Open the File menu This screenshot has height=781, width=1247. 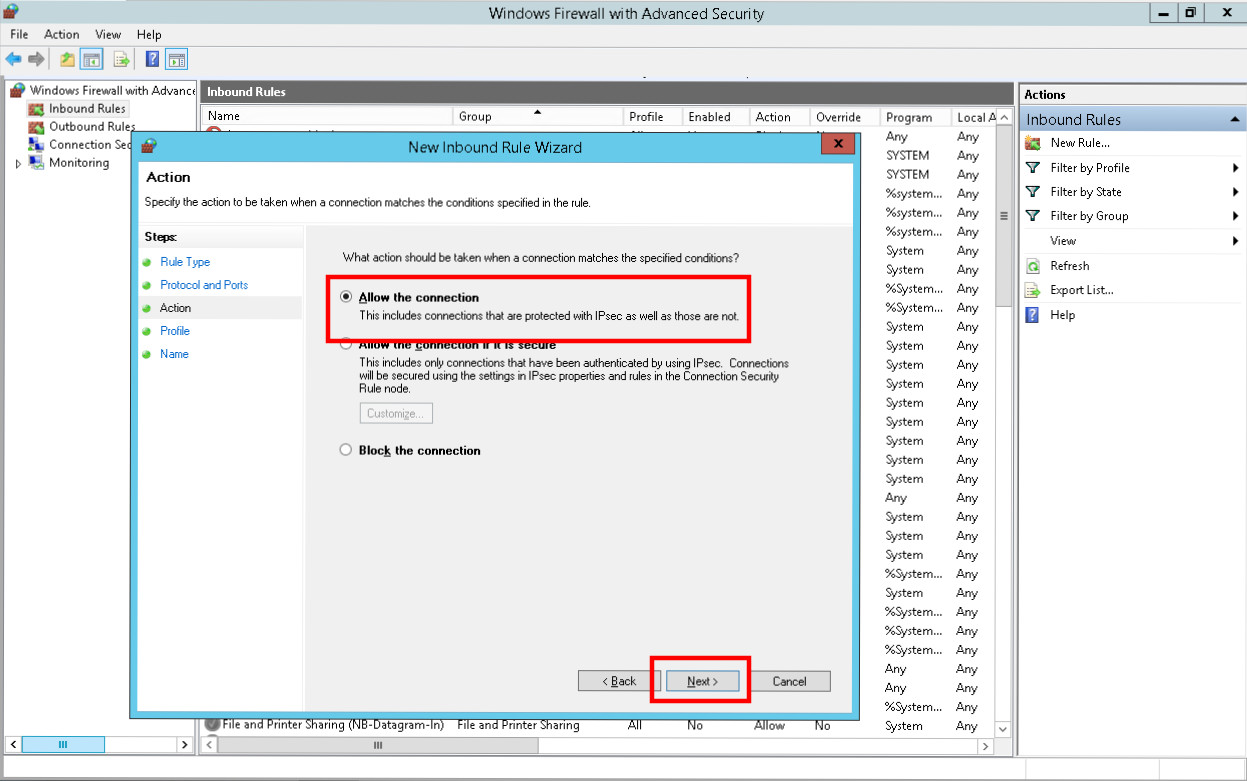(19, 34)
